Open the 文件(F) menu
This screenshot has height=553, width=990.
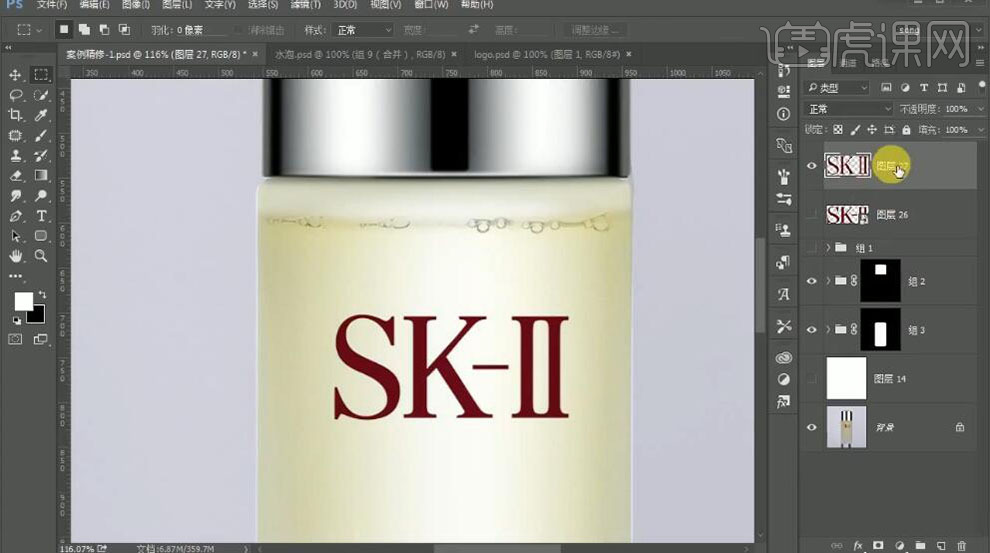pos(52,5)
